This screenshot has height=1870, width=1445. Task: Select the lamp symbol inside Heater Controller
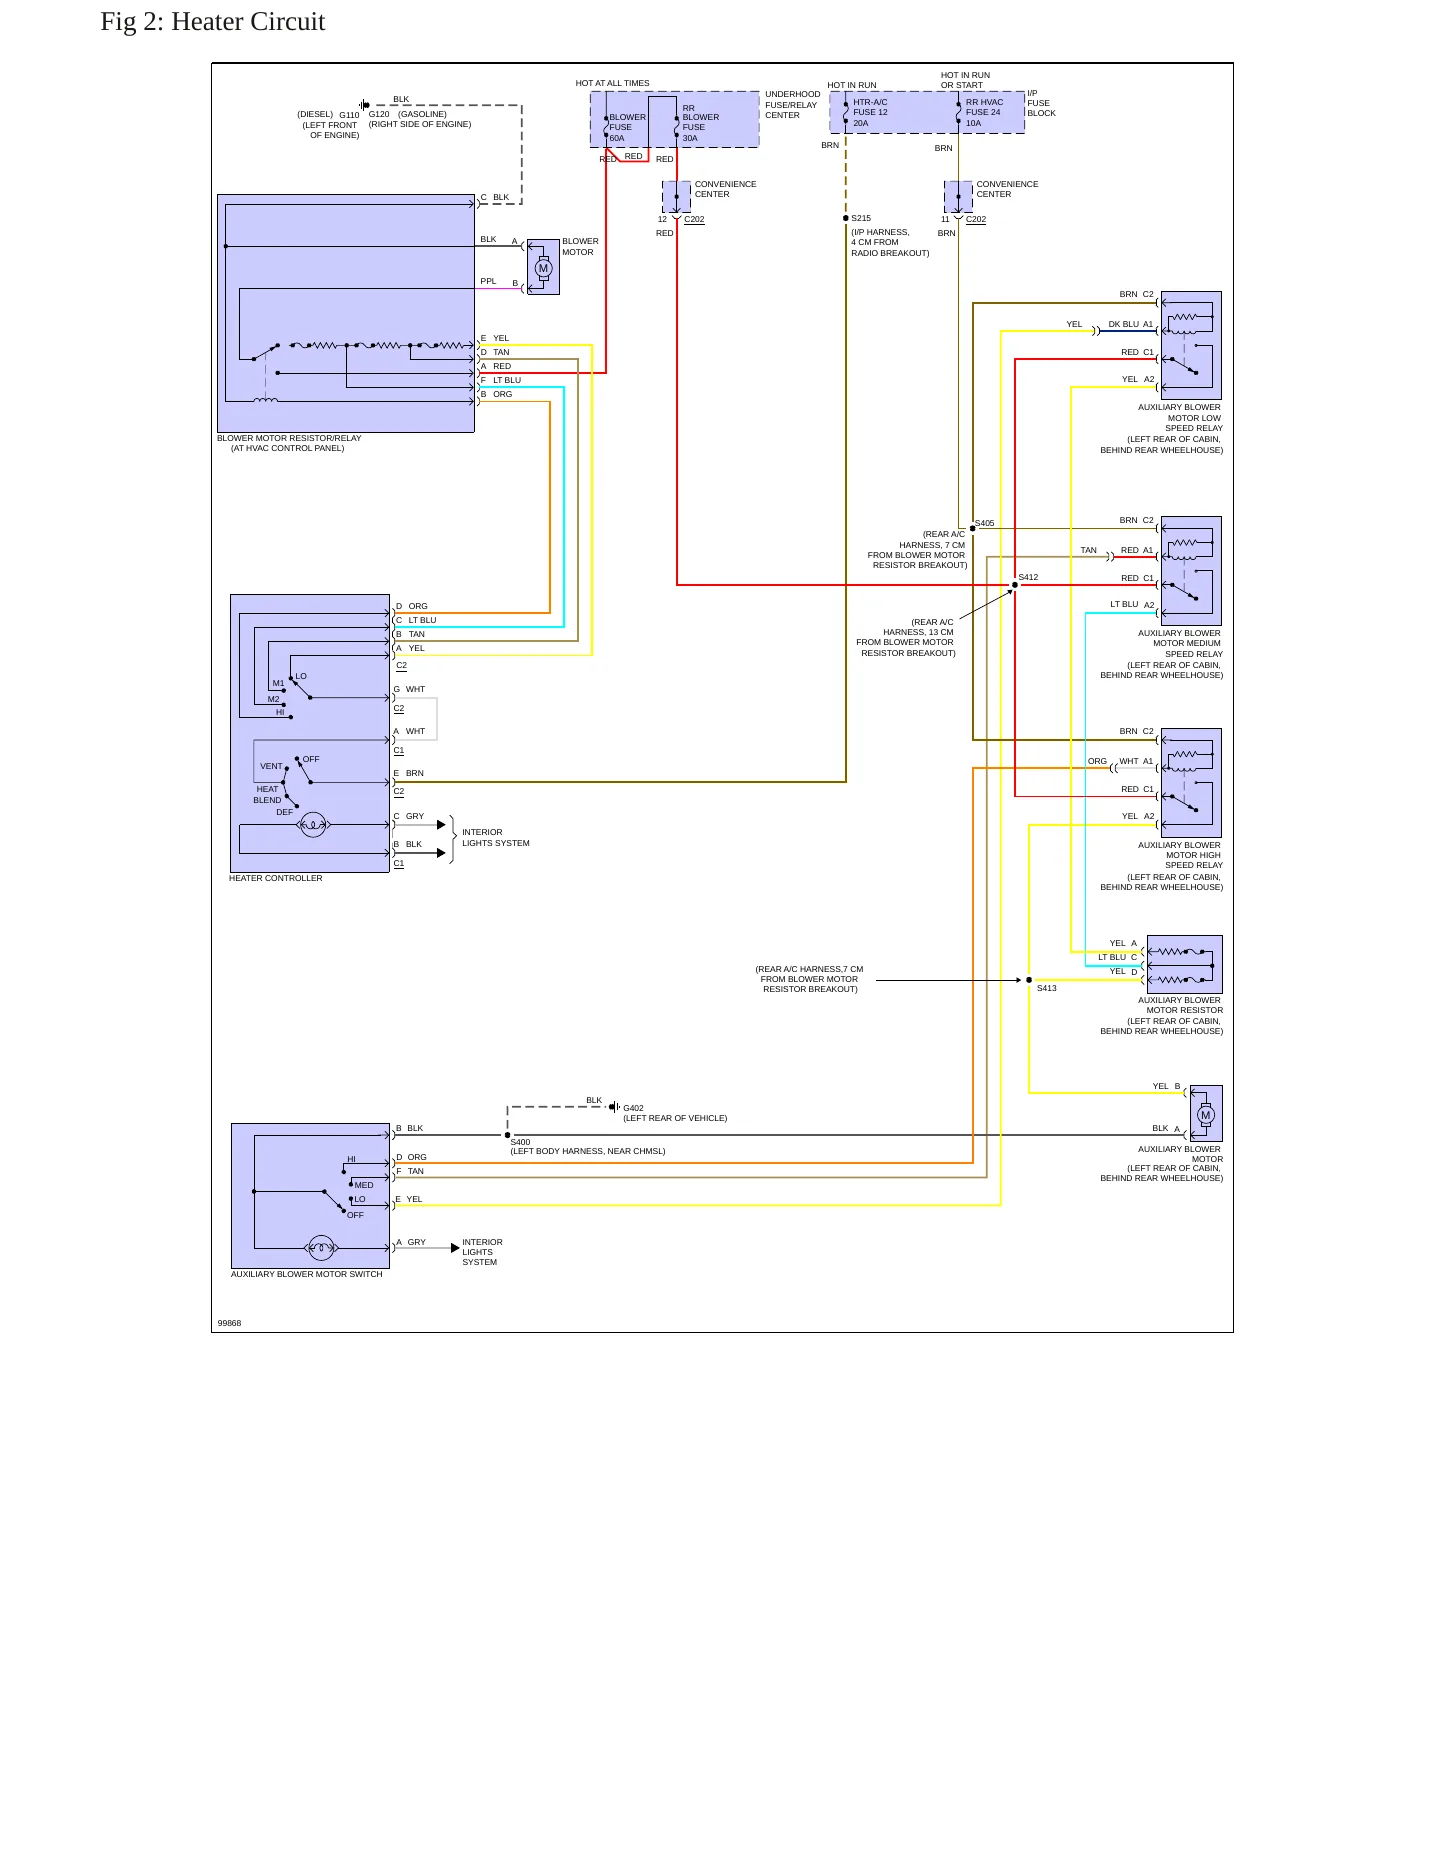click(313, 825)
